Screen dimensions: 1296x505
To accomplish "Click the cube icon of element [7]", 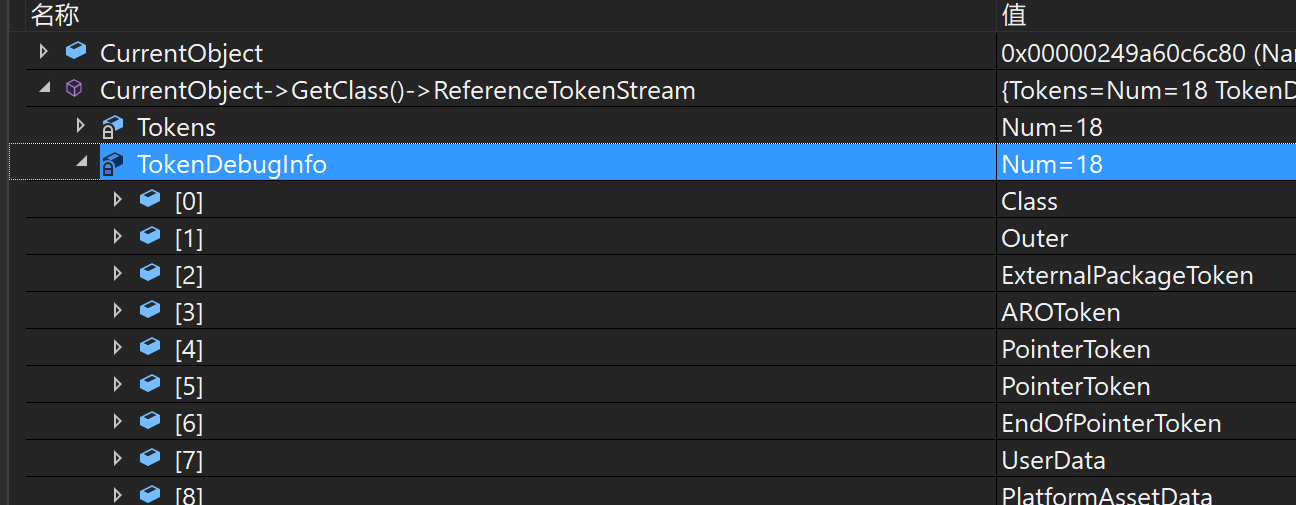I will click(150, 458).
